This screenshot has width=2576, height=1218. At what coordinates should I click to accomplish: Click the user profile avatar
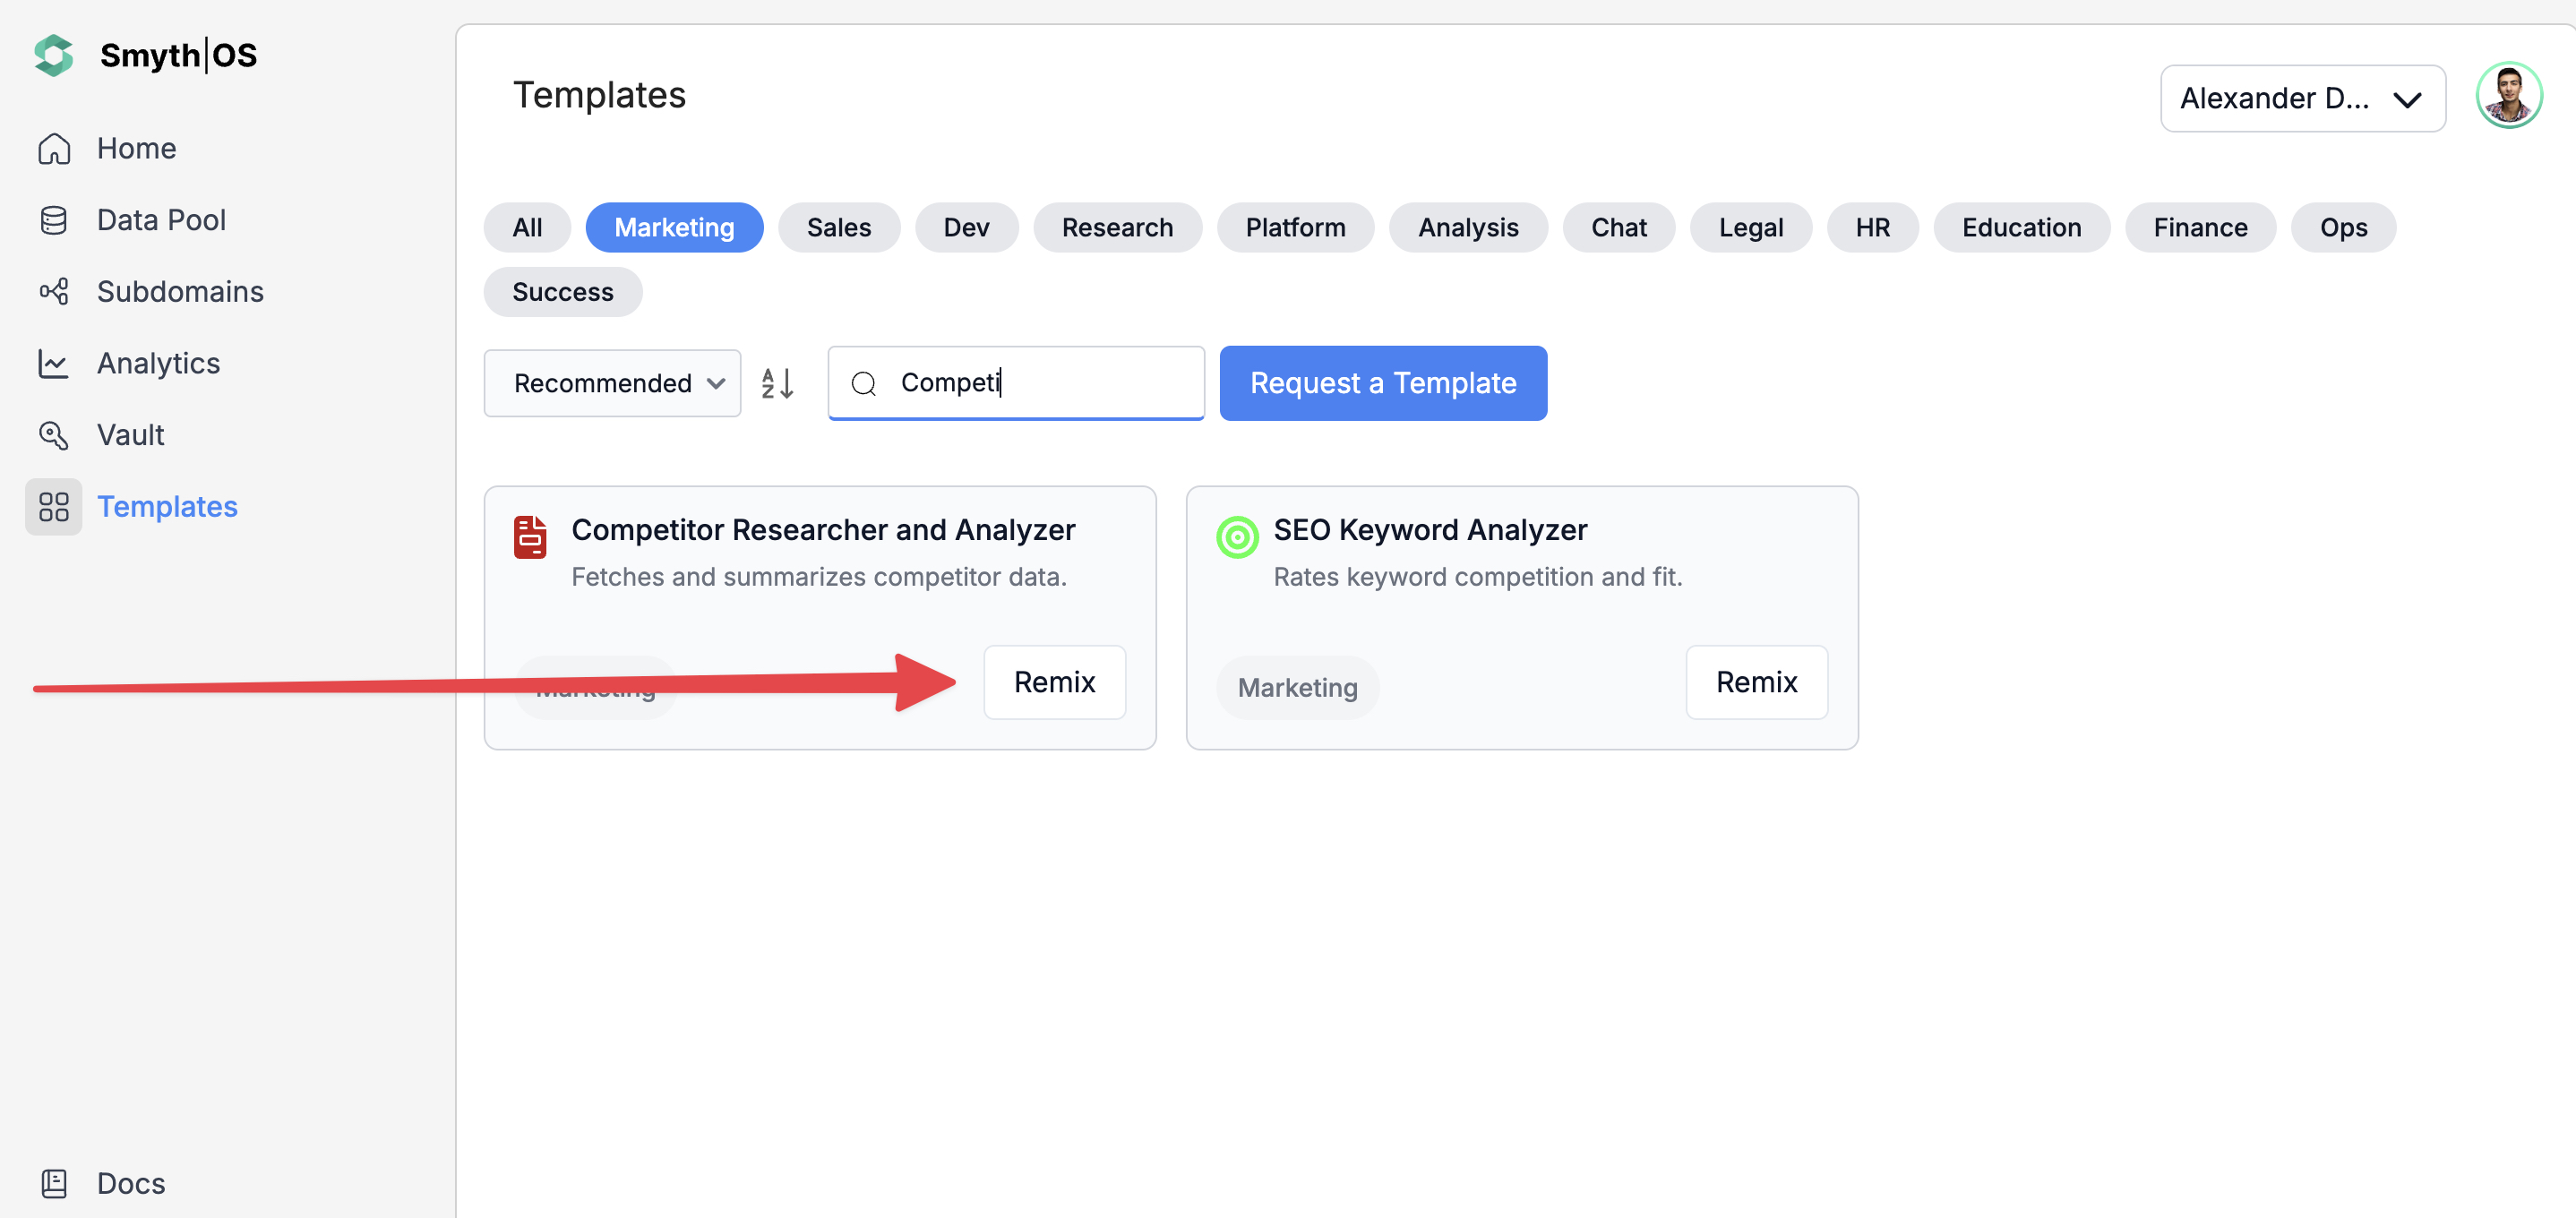(2508, 96)
